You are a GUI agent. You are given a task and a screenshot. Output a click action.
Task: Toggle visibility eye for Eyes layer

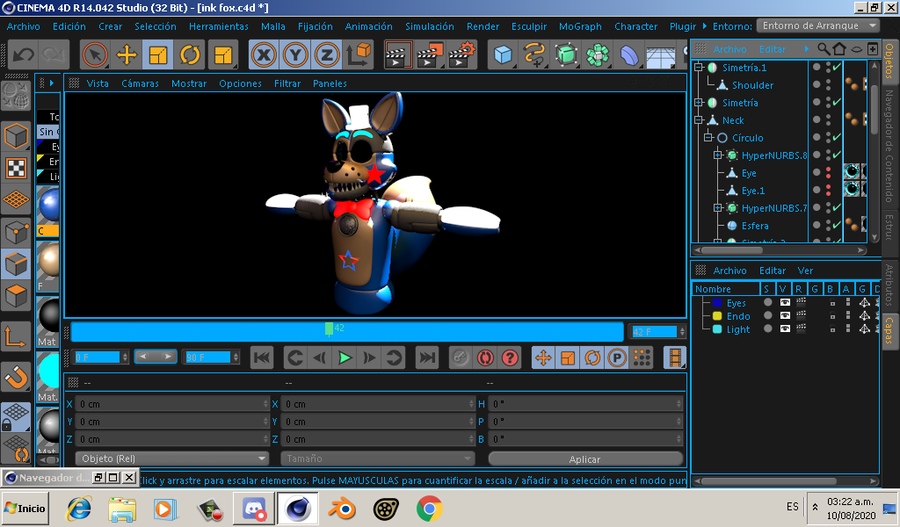tap(785, 303)
